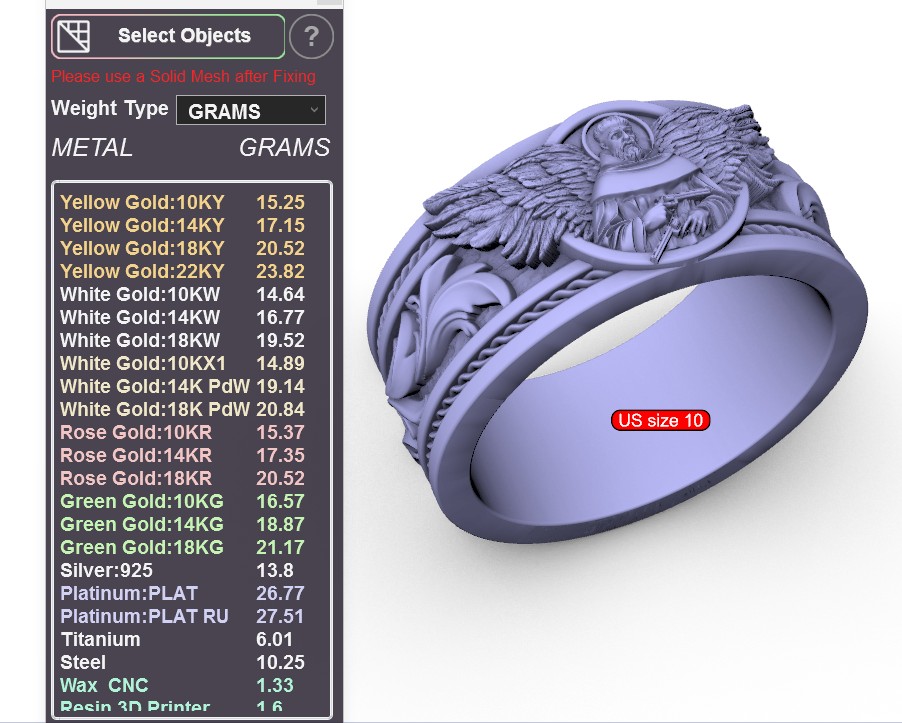The height and width of the screenshot is (723, 902).
Task: Open the question mark help icon
Action: coord(311,37)
